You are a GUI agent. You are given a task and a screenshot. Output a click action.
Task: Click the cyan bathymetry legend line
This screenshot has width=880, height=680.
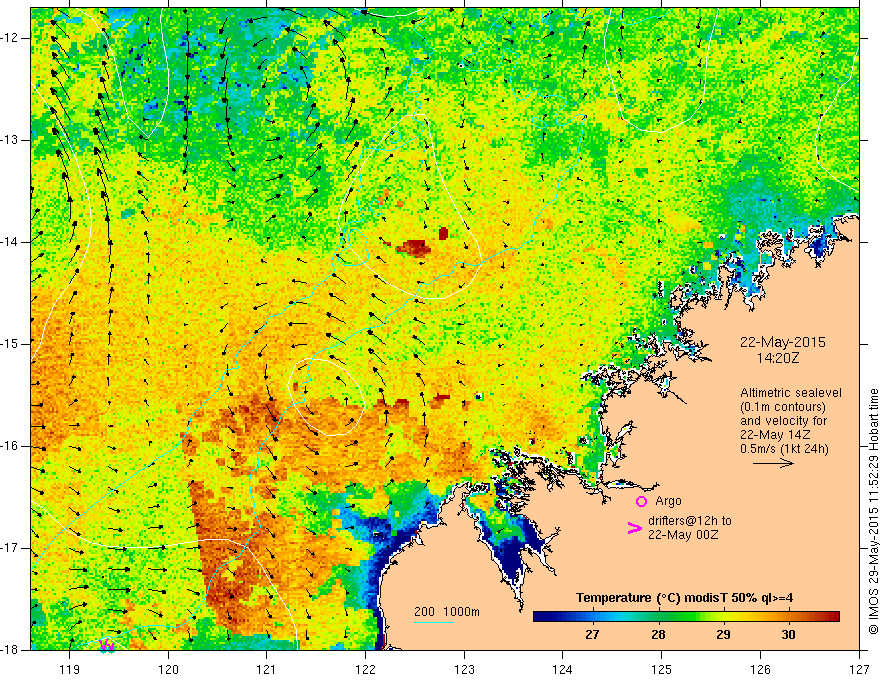(434, 622)
